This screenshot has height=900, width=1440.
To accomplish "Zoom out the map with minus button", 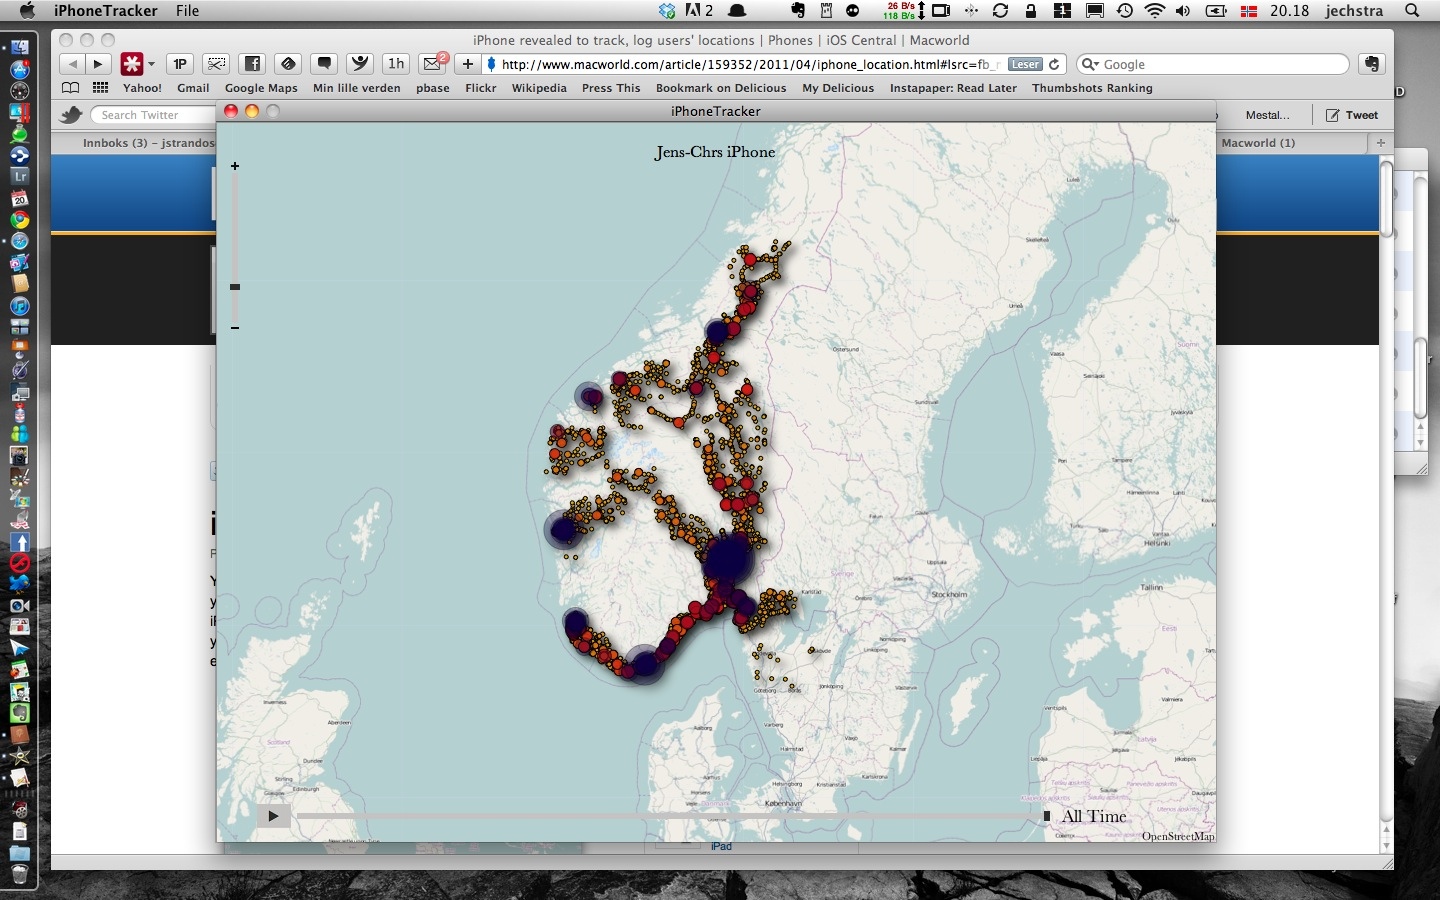I will 235,328.
